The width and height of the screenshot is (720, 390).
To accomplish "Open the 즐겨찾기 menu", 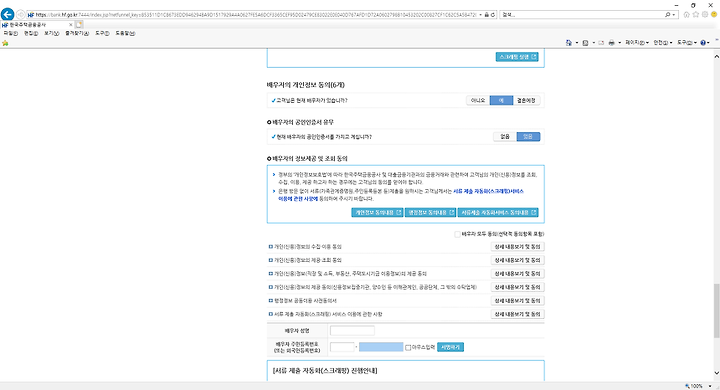I will coord(77,34).
